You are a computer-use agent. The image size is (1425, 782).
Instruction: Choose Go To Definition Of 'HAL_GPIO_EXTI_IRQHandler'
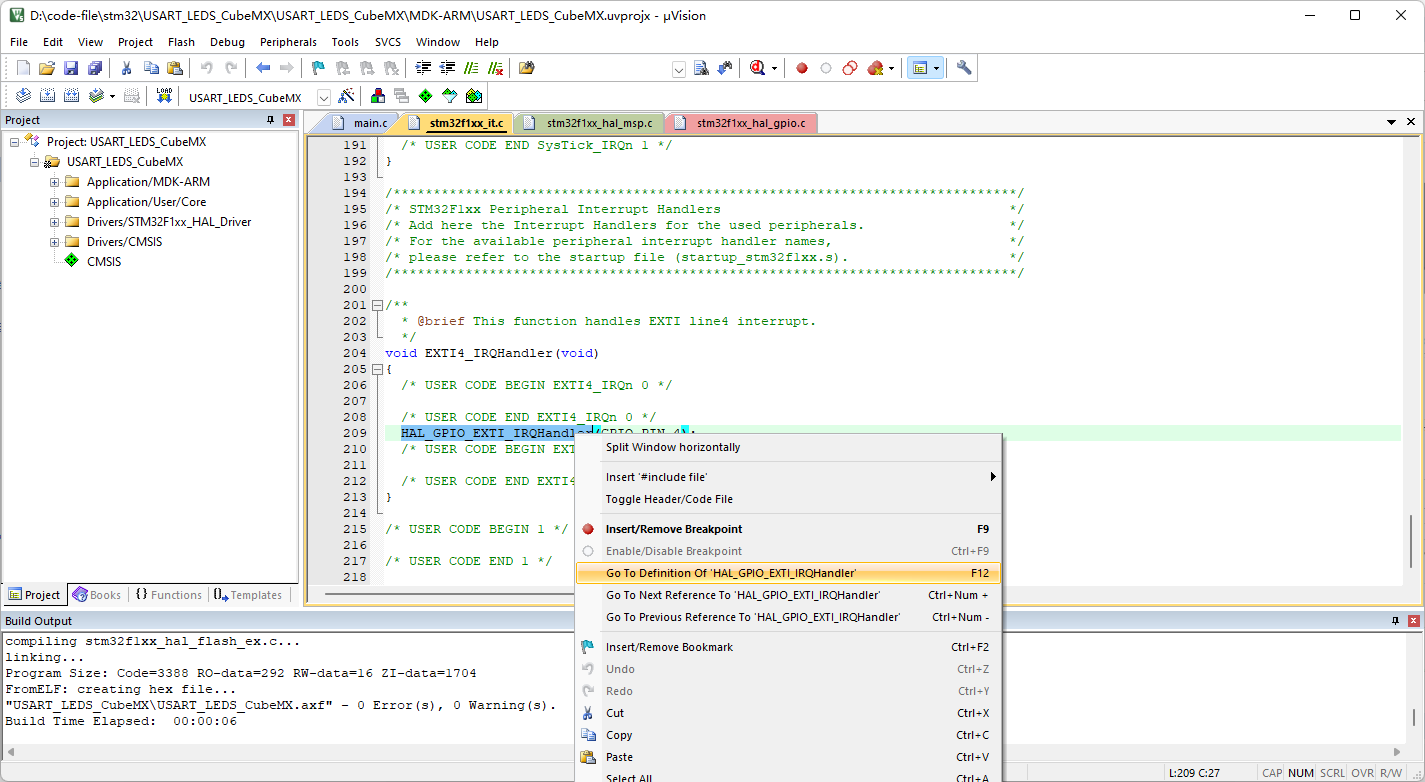[x=789, y=573]
